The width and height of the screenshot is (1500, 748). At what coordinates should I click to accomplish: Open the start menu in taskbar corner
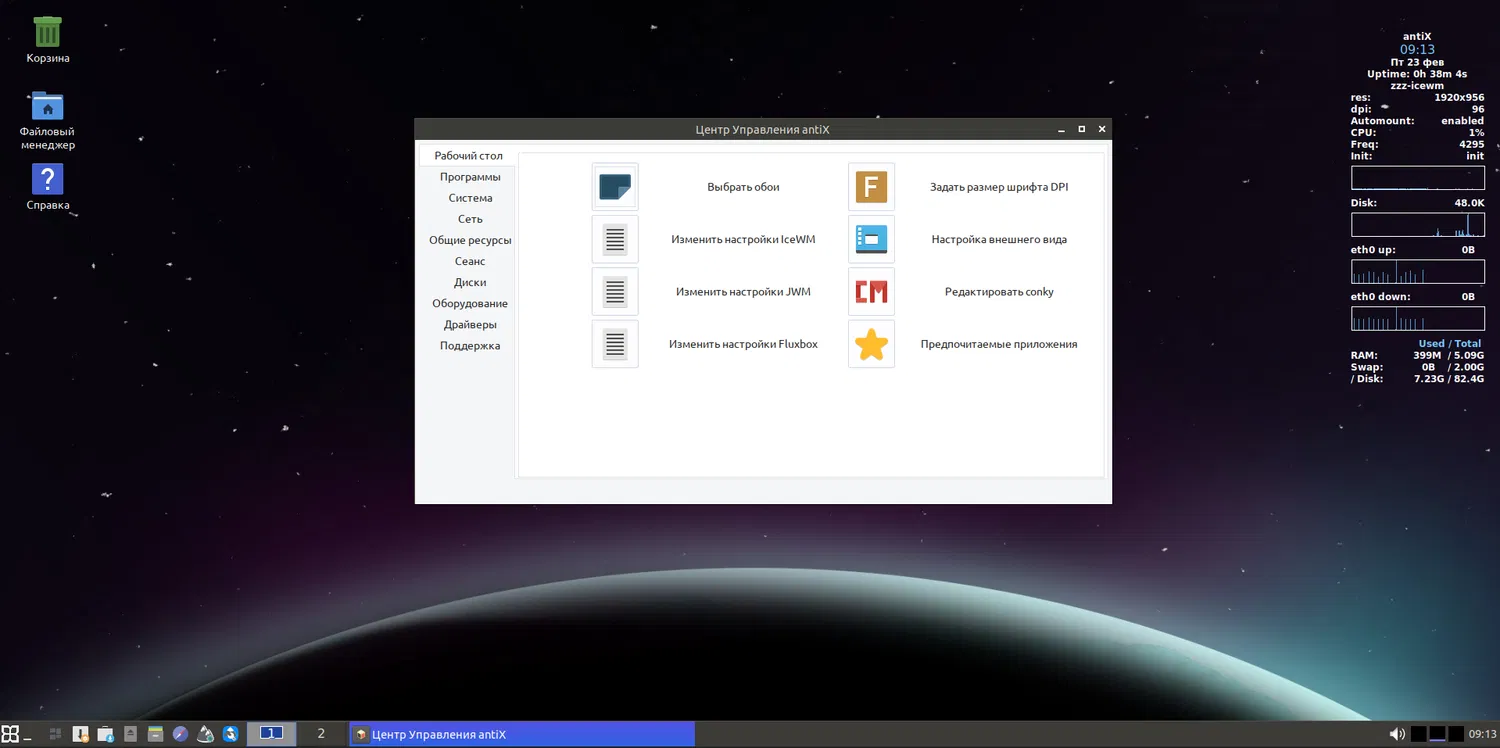[10, 734]
